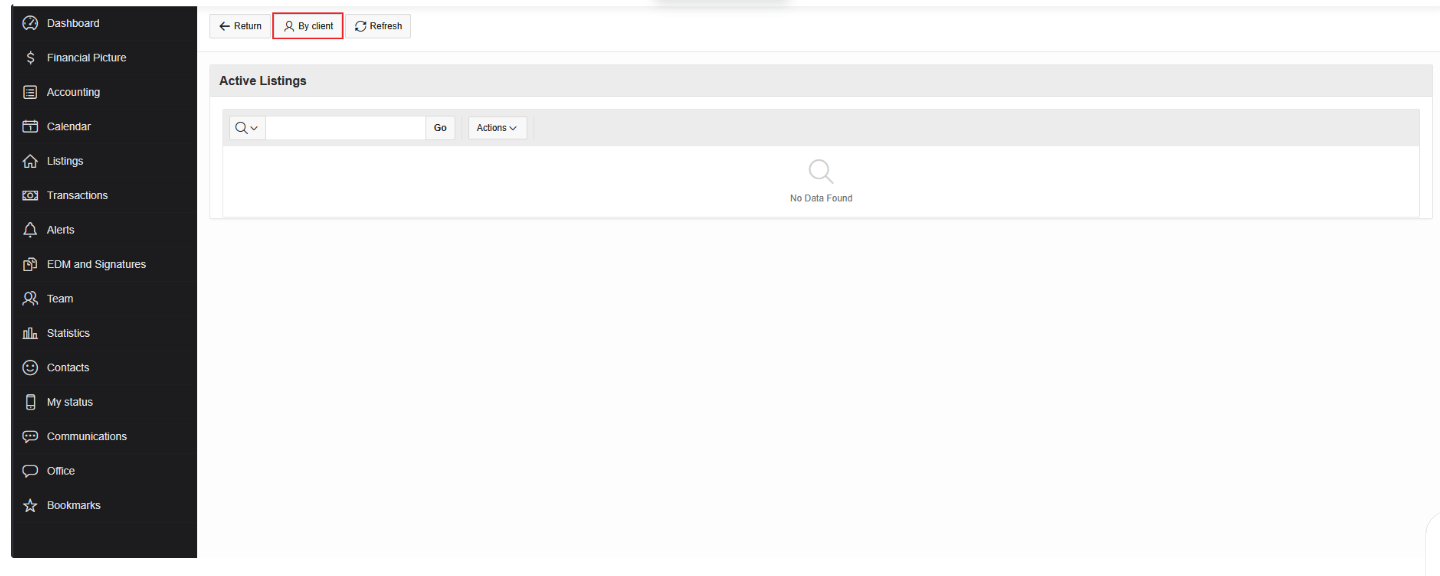
Task: Open EDM and Signatures menu item
Action: 96,264
